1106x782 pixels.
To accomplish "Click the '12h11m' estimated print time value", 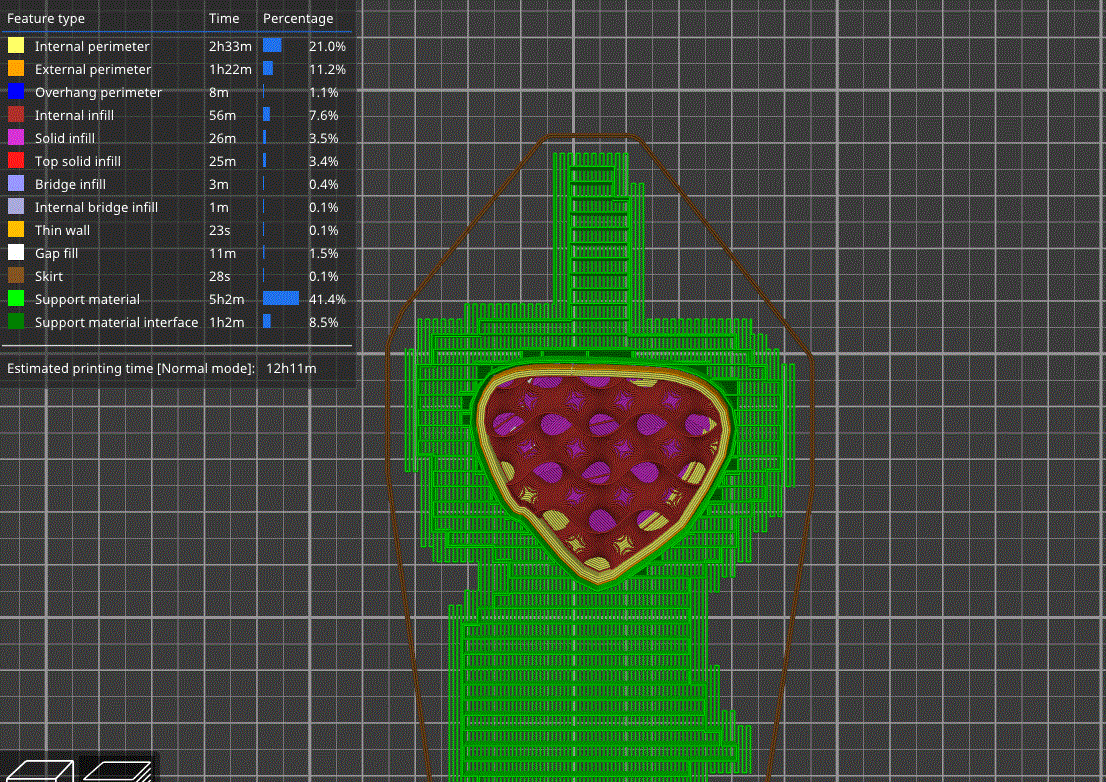I will tap(291, 368).
